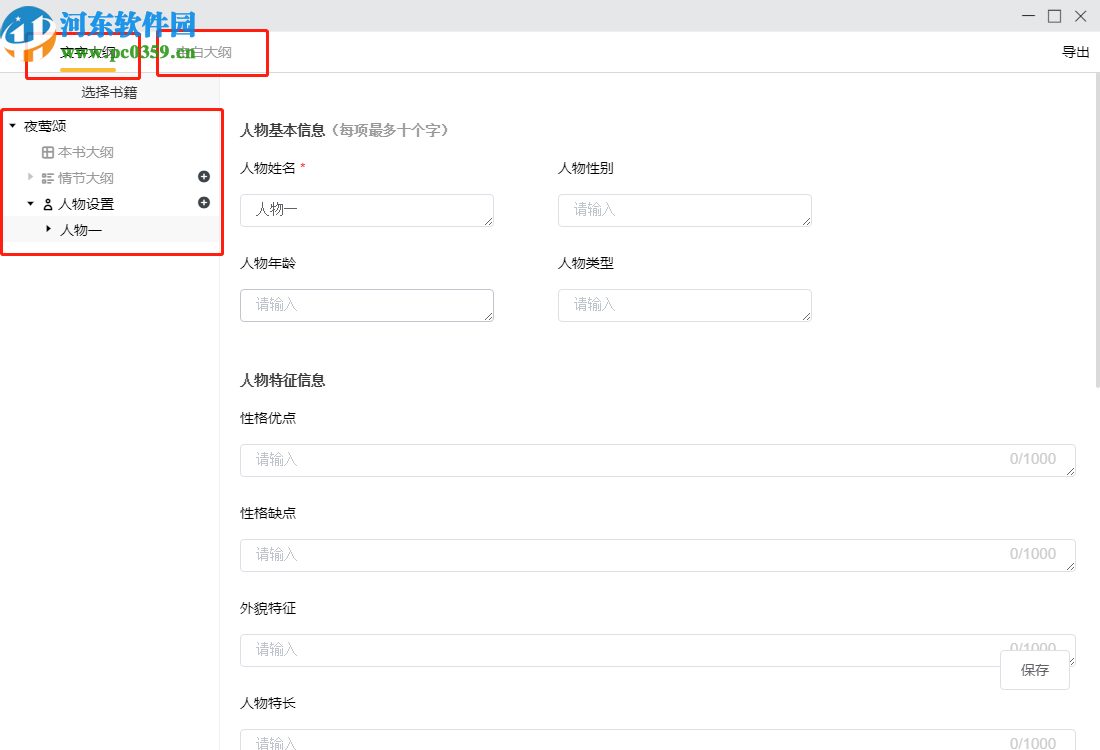
Task: Click the person icon beside 人物设置
Action: pyautogui.click(x=48, y=202)
